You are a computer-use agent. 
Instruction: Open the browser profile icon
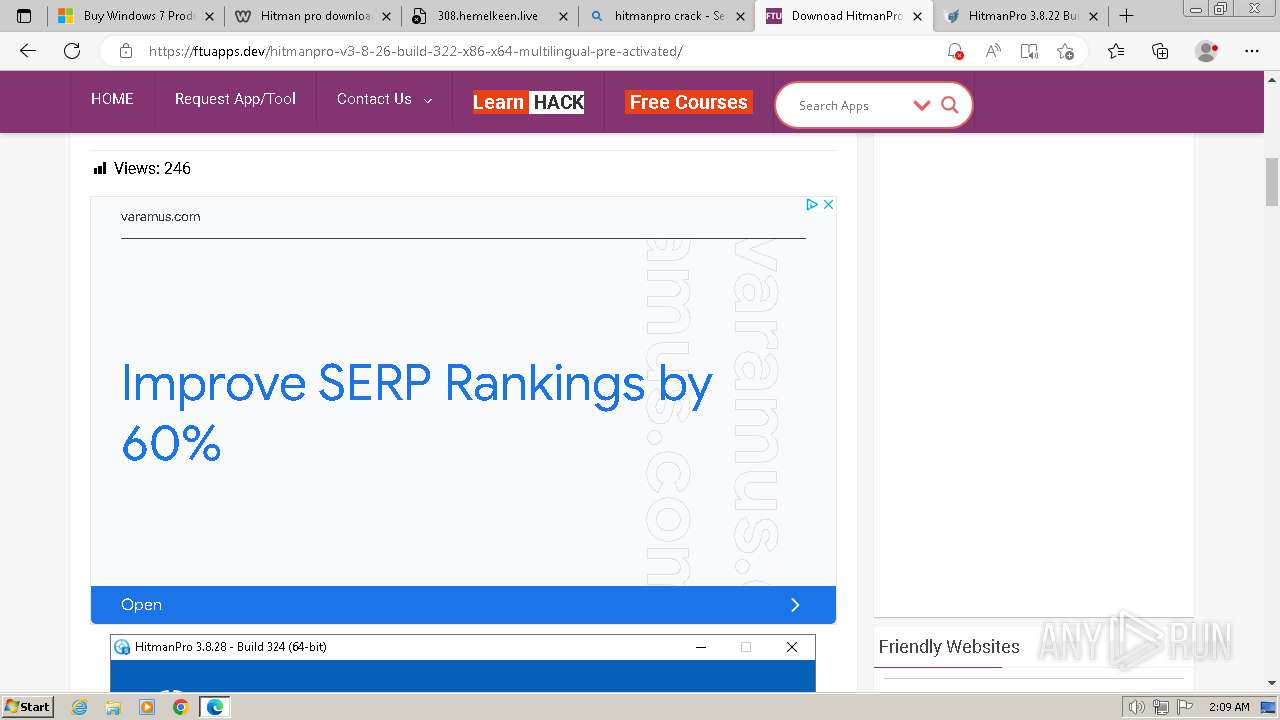[x=1206, y=51]
